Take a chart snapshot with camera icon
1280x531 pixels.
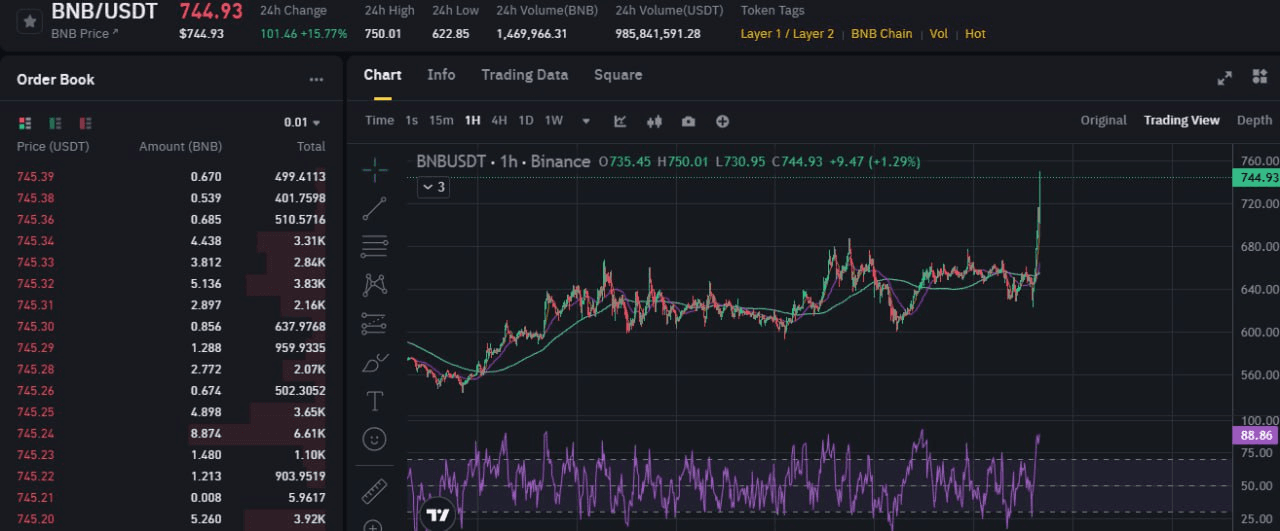[688, 121]
